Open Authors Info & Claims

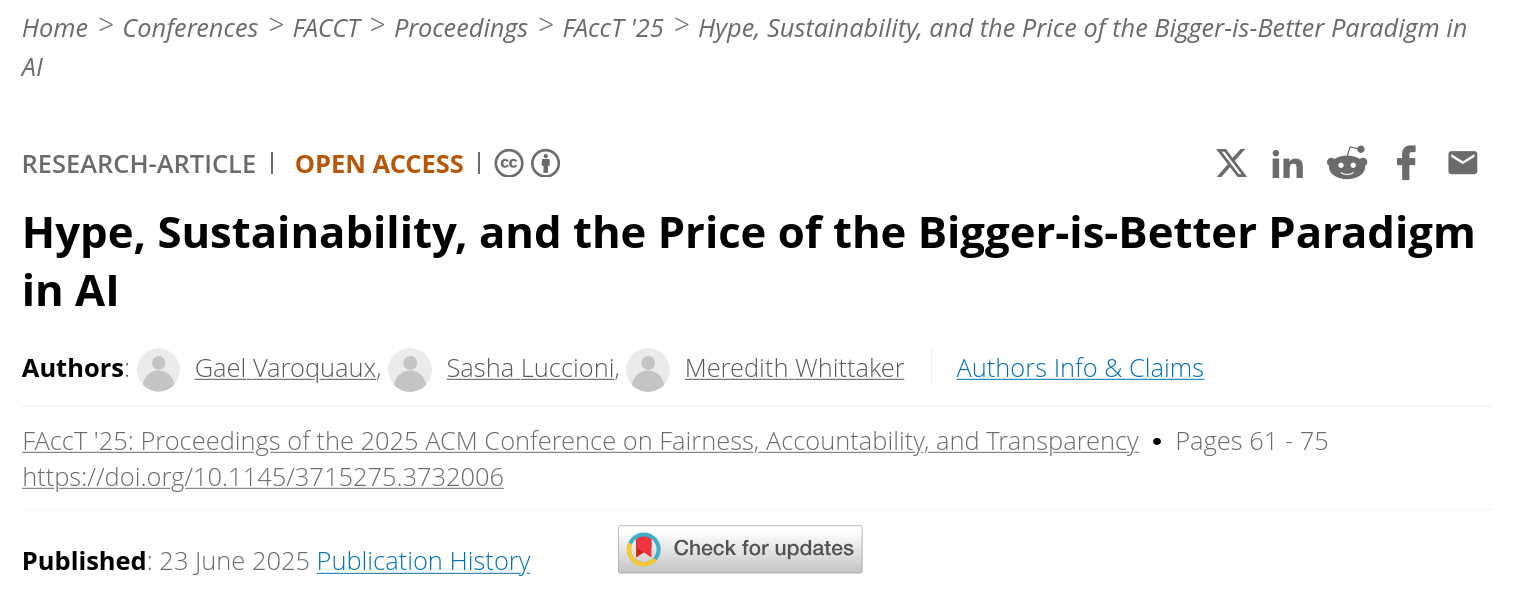coord(1080,368)
